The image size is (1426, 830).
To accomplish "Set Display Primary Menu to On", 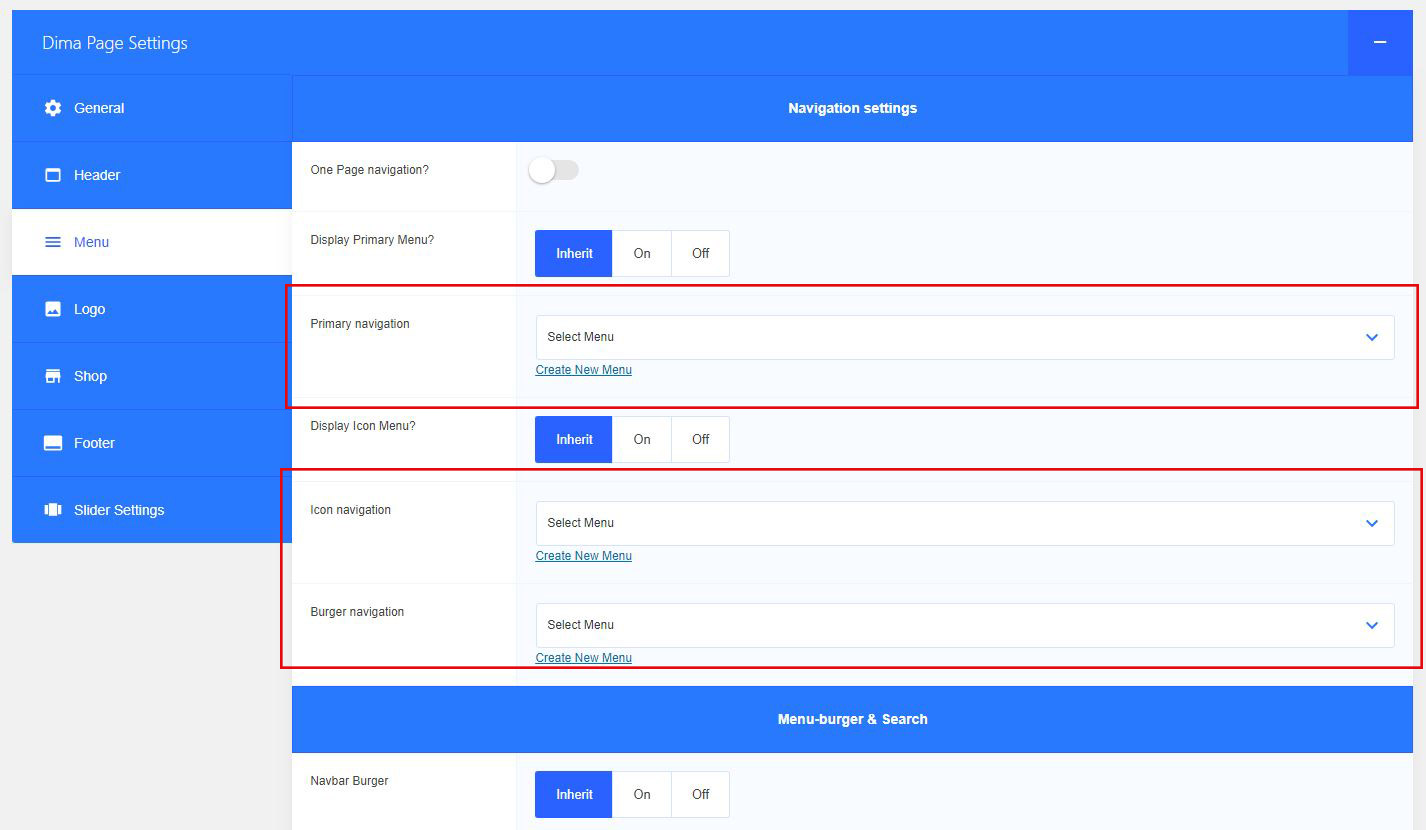I will pyautogui.click(x=642, y=254).
